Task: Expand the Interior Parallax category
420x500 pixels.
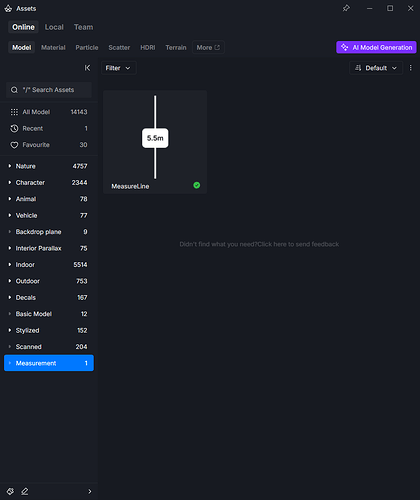Action: tap(10, 248)
